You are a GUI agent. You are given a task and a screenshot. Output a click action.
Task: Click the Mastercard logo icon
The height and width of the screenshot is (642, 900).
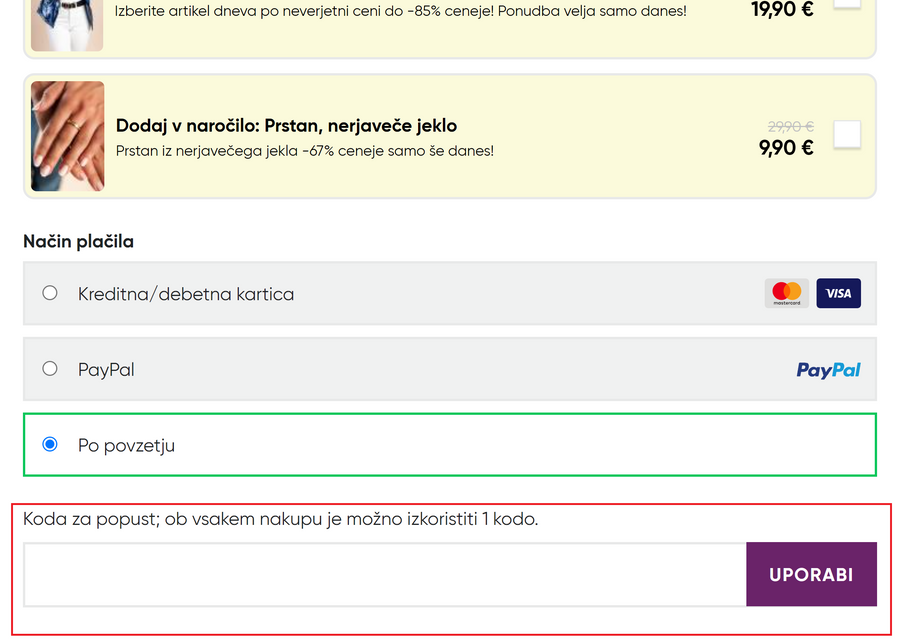click(x=787, y=293)
